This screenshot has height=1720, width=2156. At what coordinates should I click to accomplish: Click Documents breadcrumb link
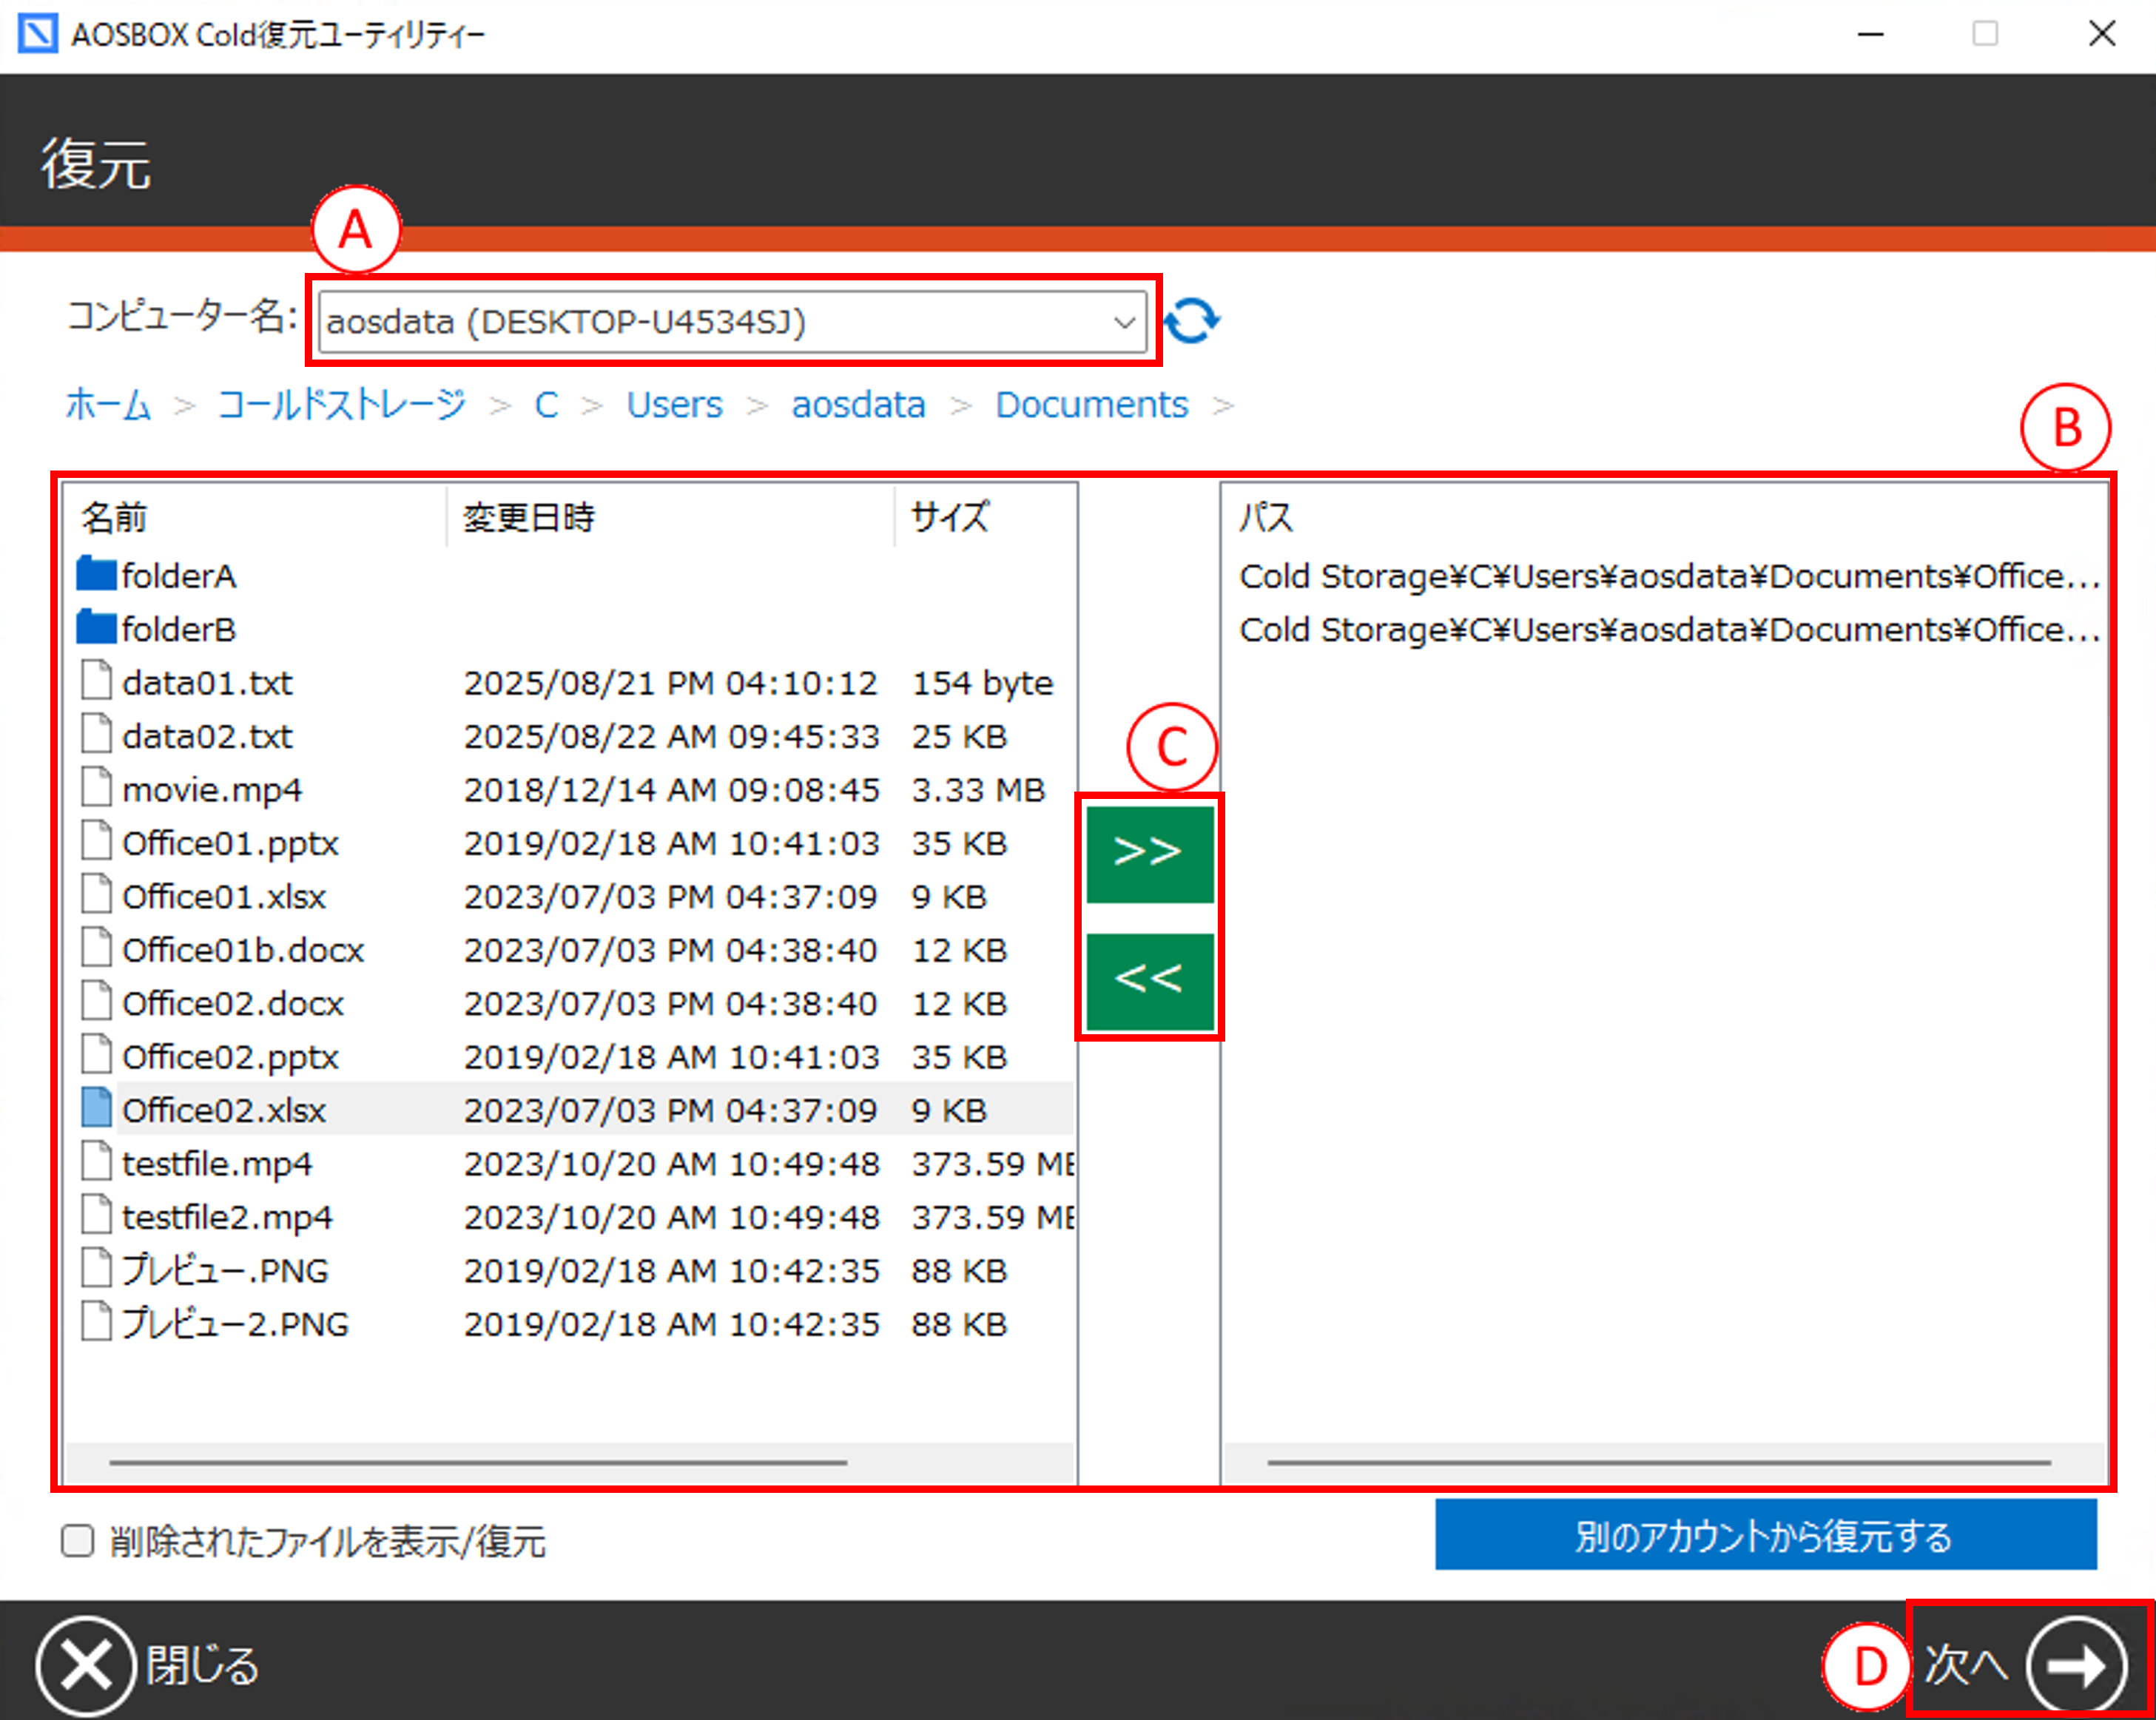(1091, 405)
